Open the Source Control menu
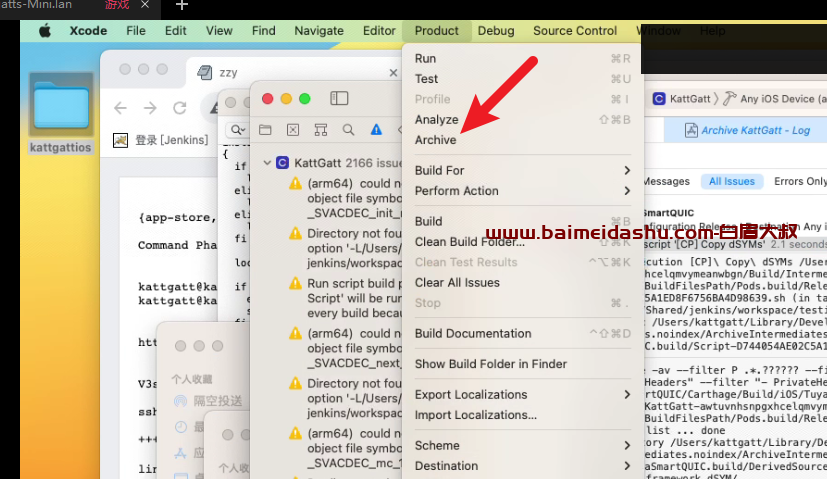Image resolution: width=827 pixels, height=479 pixels. pos(575,31)
